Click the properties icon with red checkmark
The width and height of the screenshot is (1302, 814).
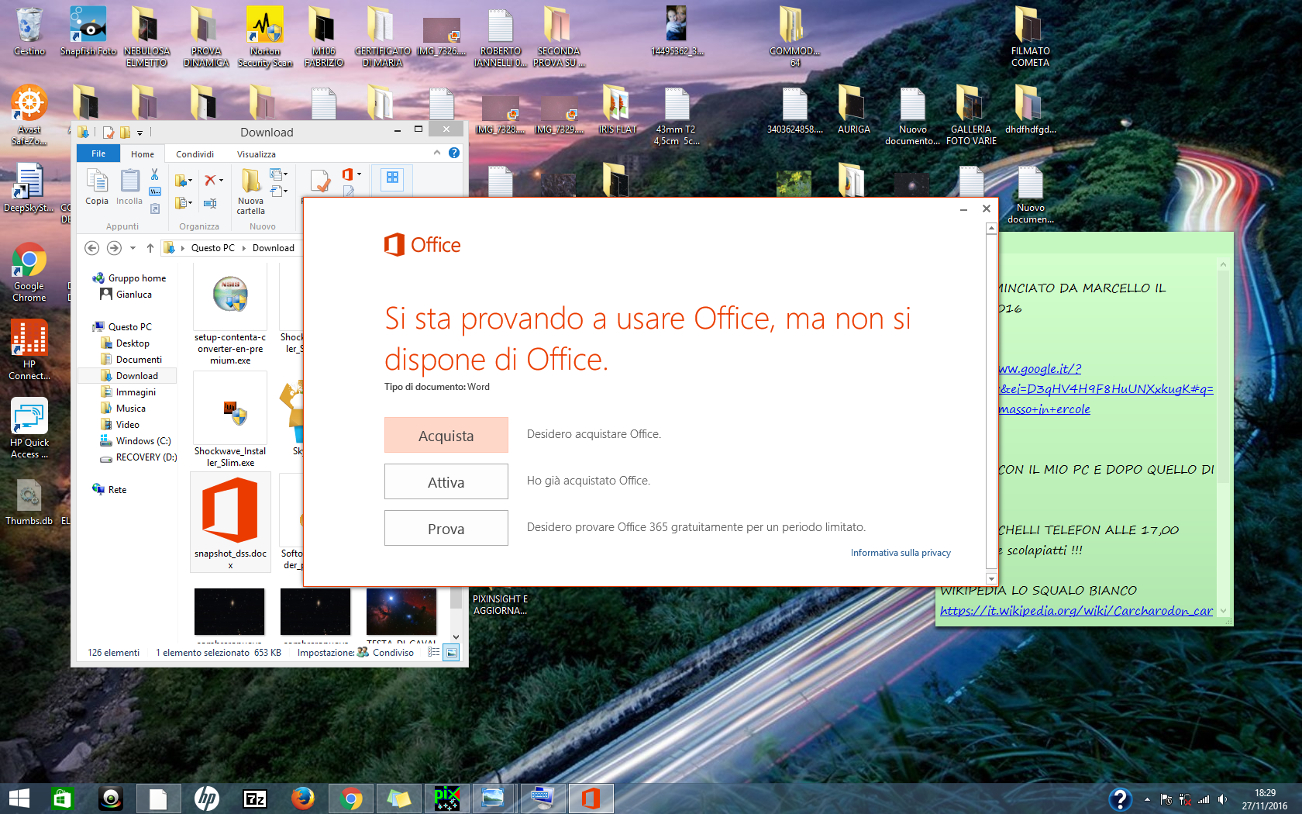tap(320, 181)
